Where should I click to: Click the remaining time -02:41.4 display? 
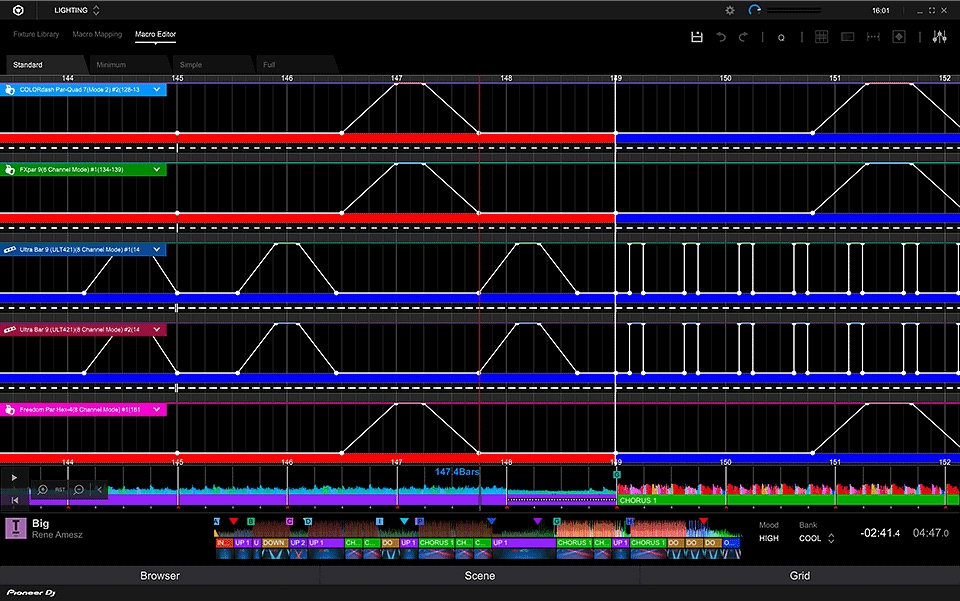click(880, 533)
